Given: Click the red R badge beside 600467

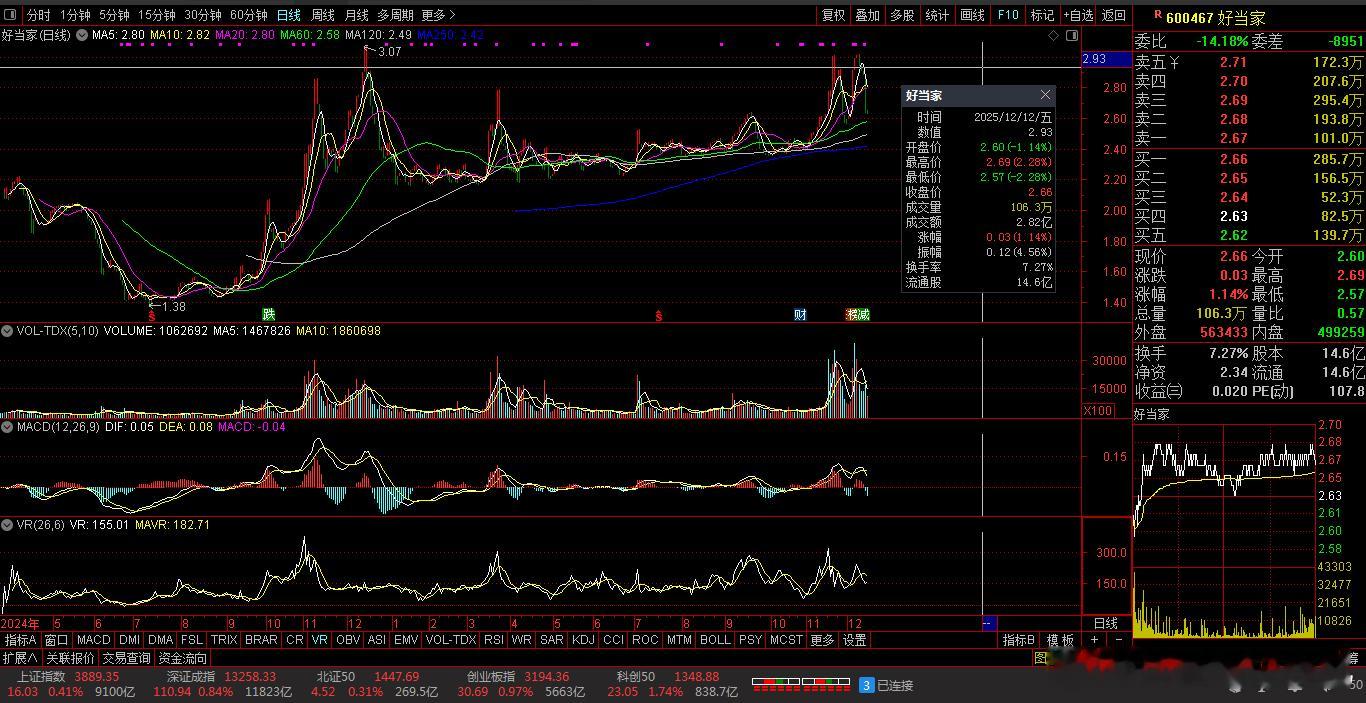Looking at the screenshot, I should [1157, 15].
